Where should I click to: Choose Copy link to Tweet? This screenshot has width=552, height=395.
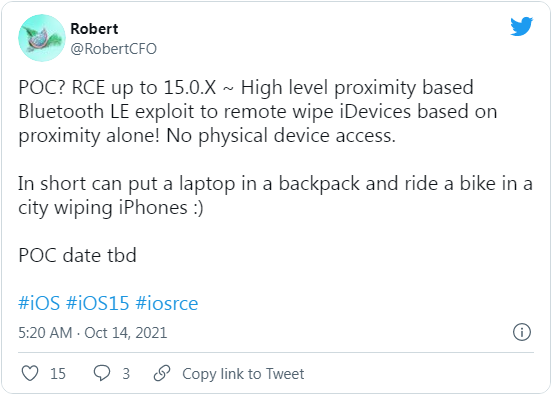(x=243, y=374)
